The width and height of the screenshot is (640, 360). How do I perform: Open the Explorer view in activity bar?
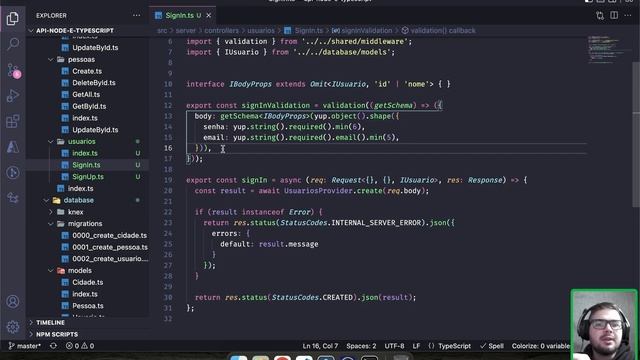coord(13,18)
